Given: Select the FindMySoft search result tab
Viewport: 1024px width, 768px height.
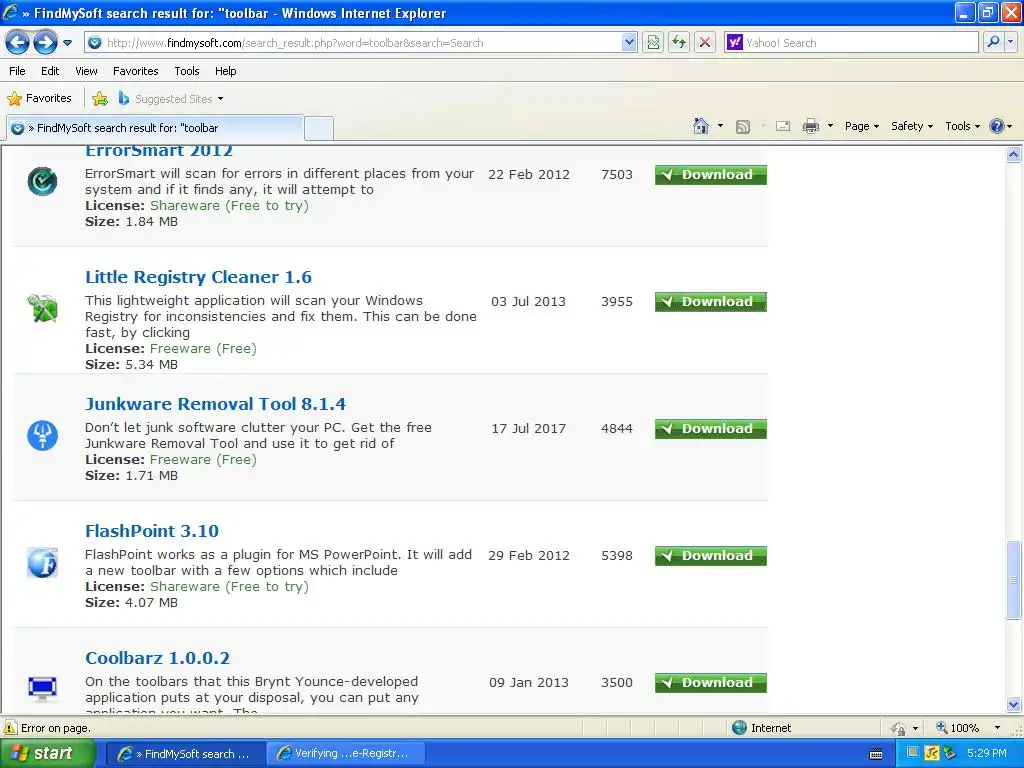Looking at the screenshot, I should tap(155, 128).
